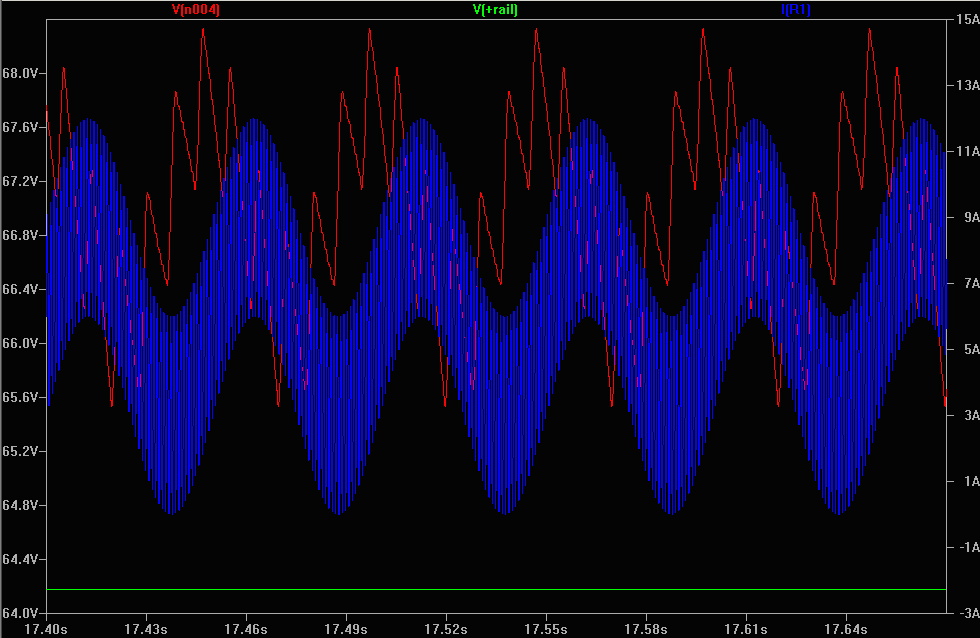This screenshot has width=980, height=638.
Task: Click the 66.0V left axis label
Action: 20,343
